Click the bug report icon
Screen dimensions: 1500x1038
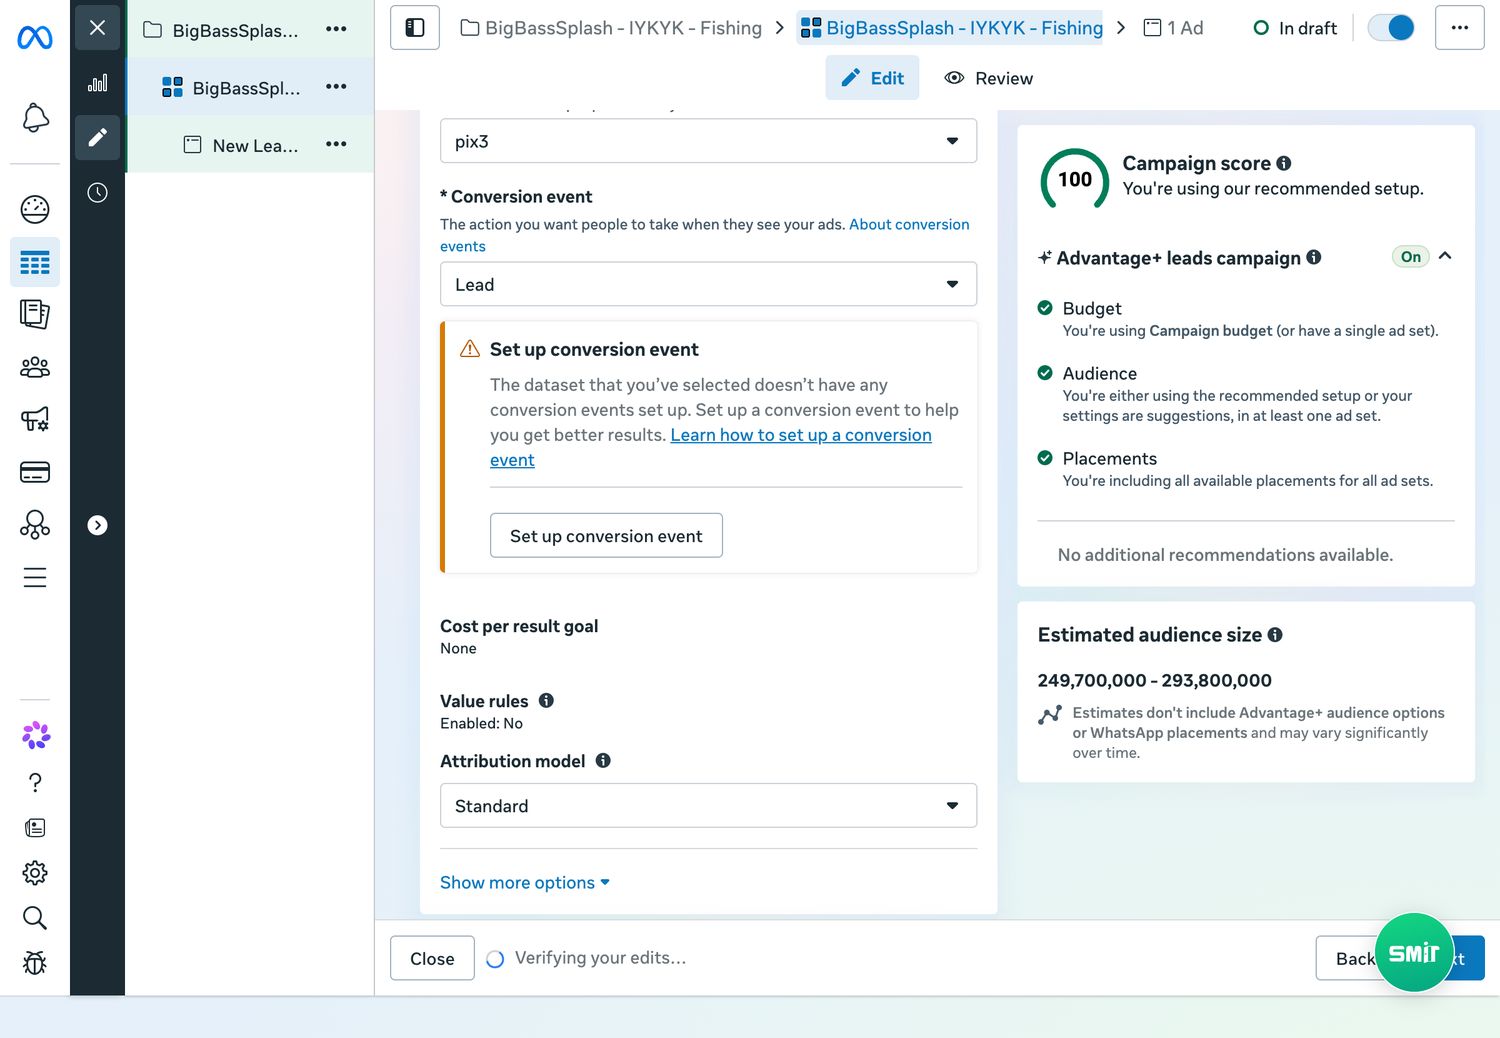(x=35, y=962)
